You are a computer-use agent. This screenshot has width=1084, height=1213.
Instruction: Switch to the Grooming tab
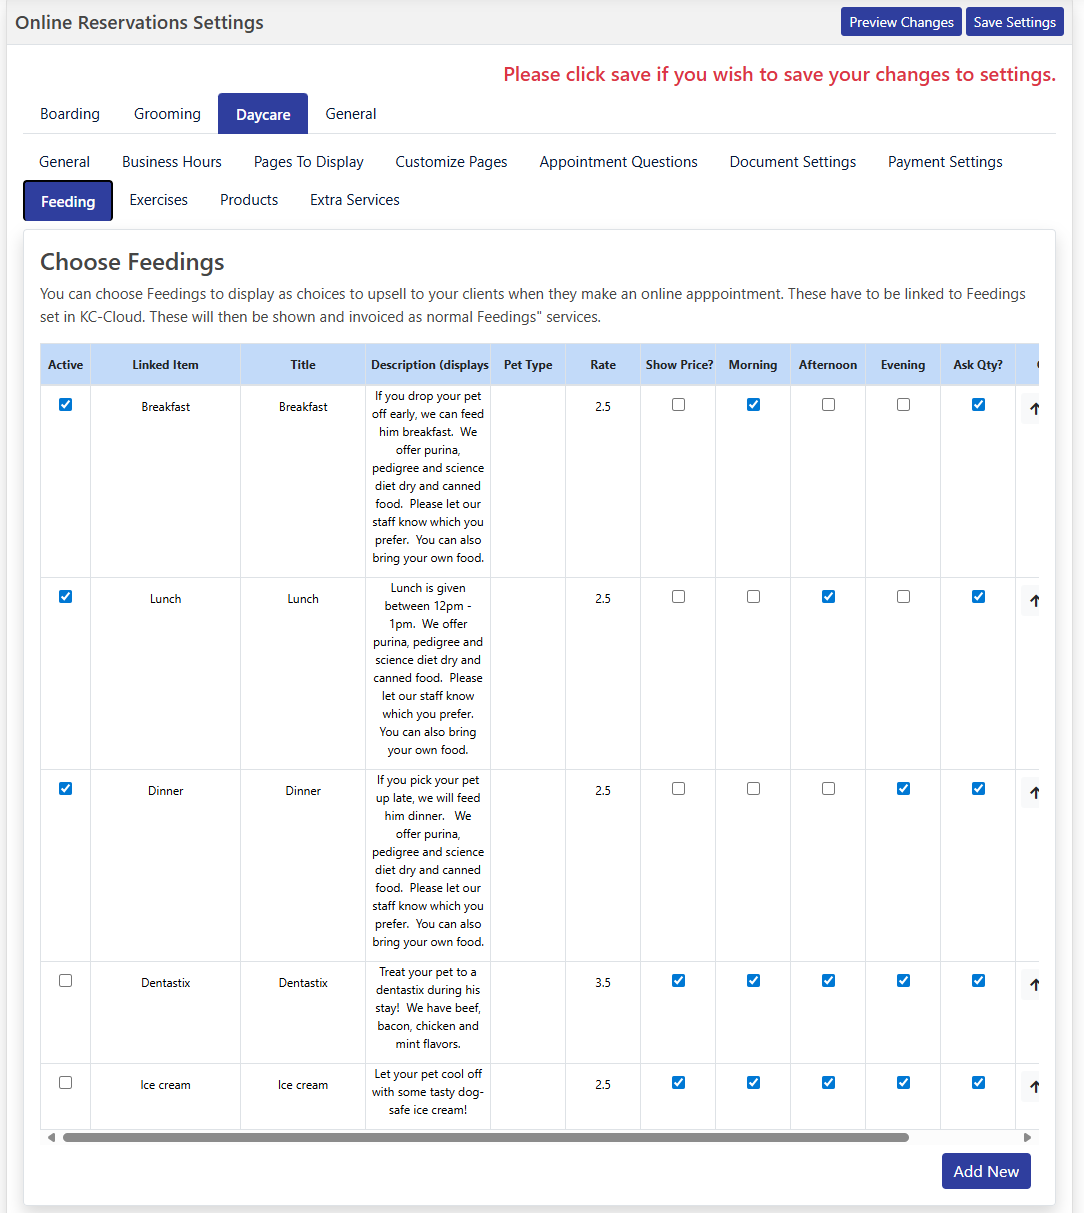pos(167,114)
